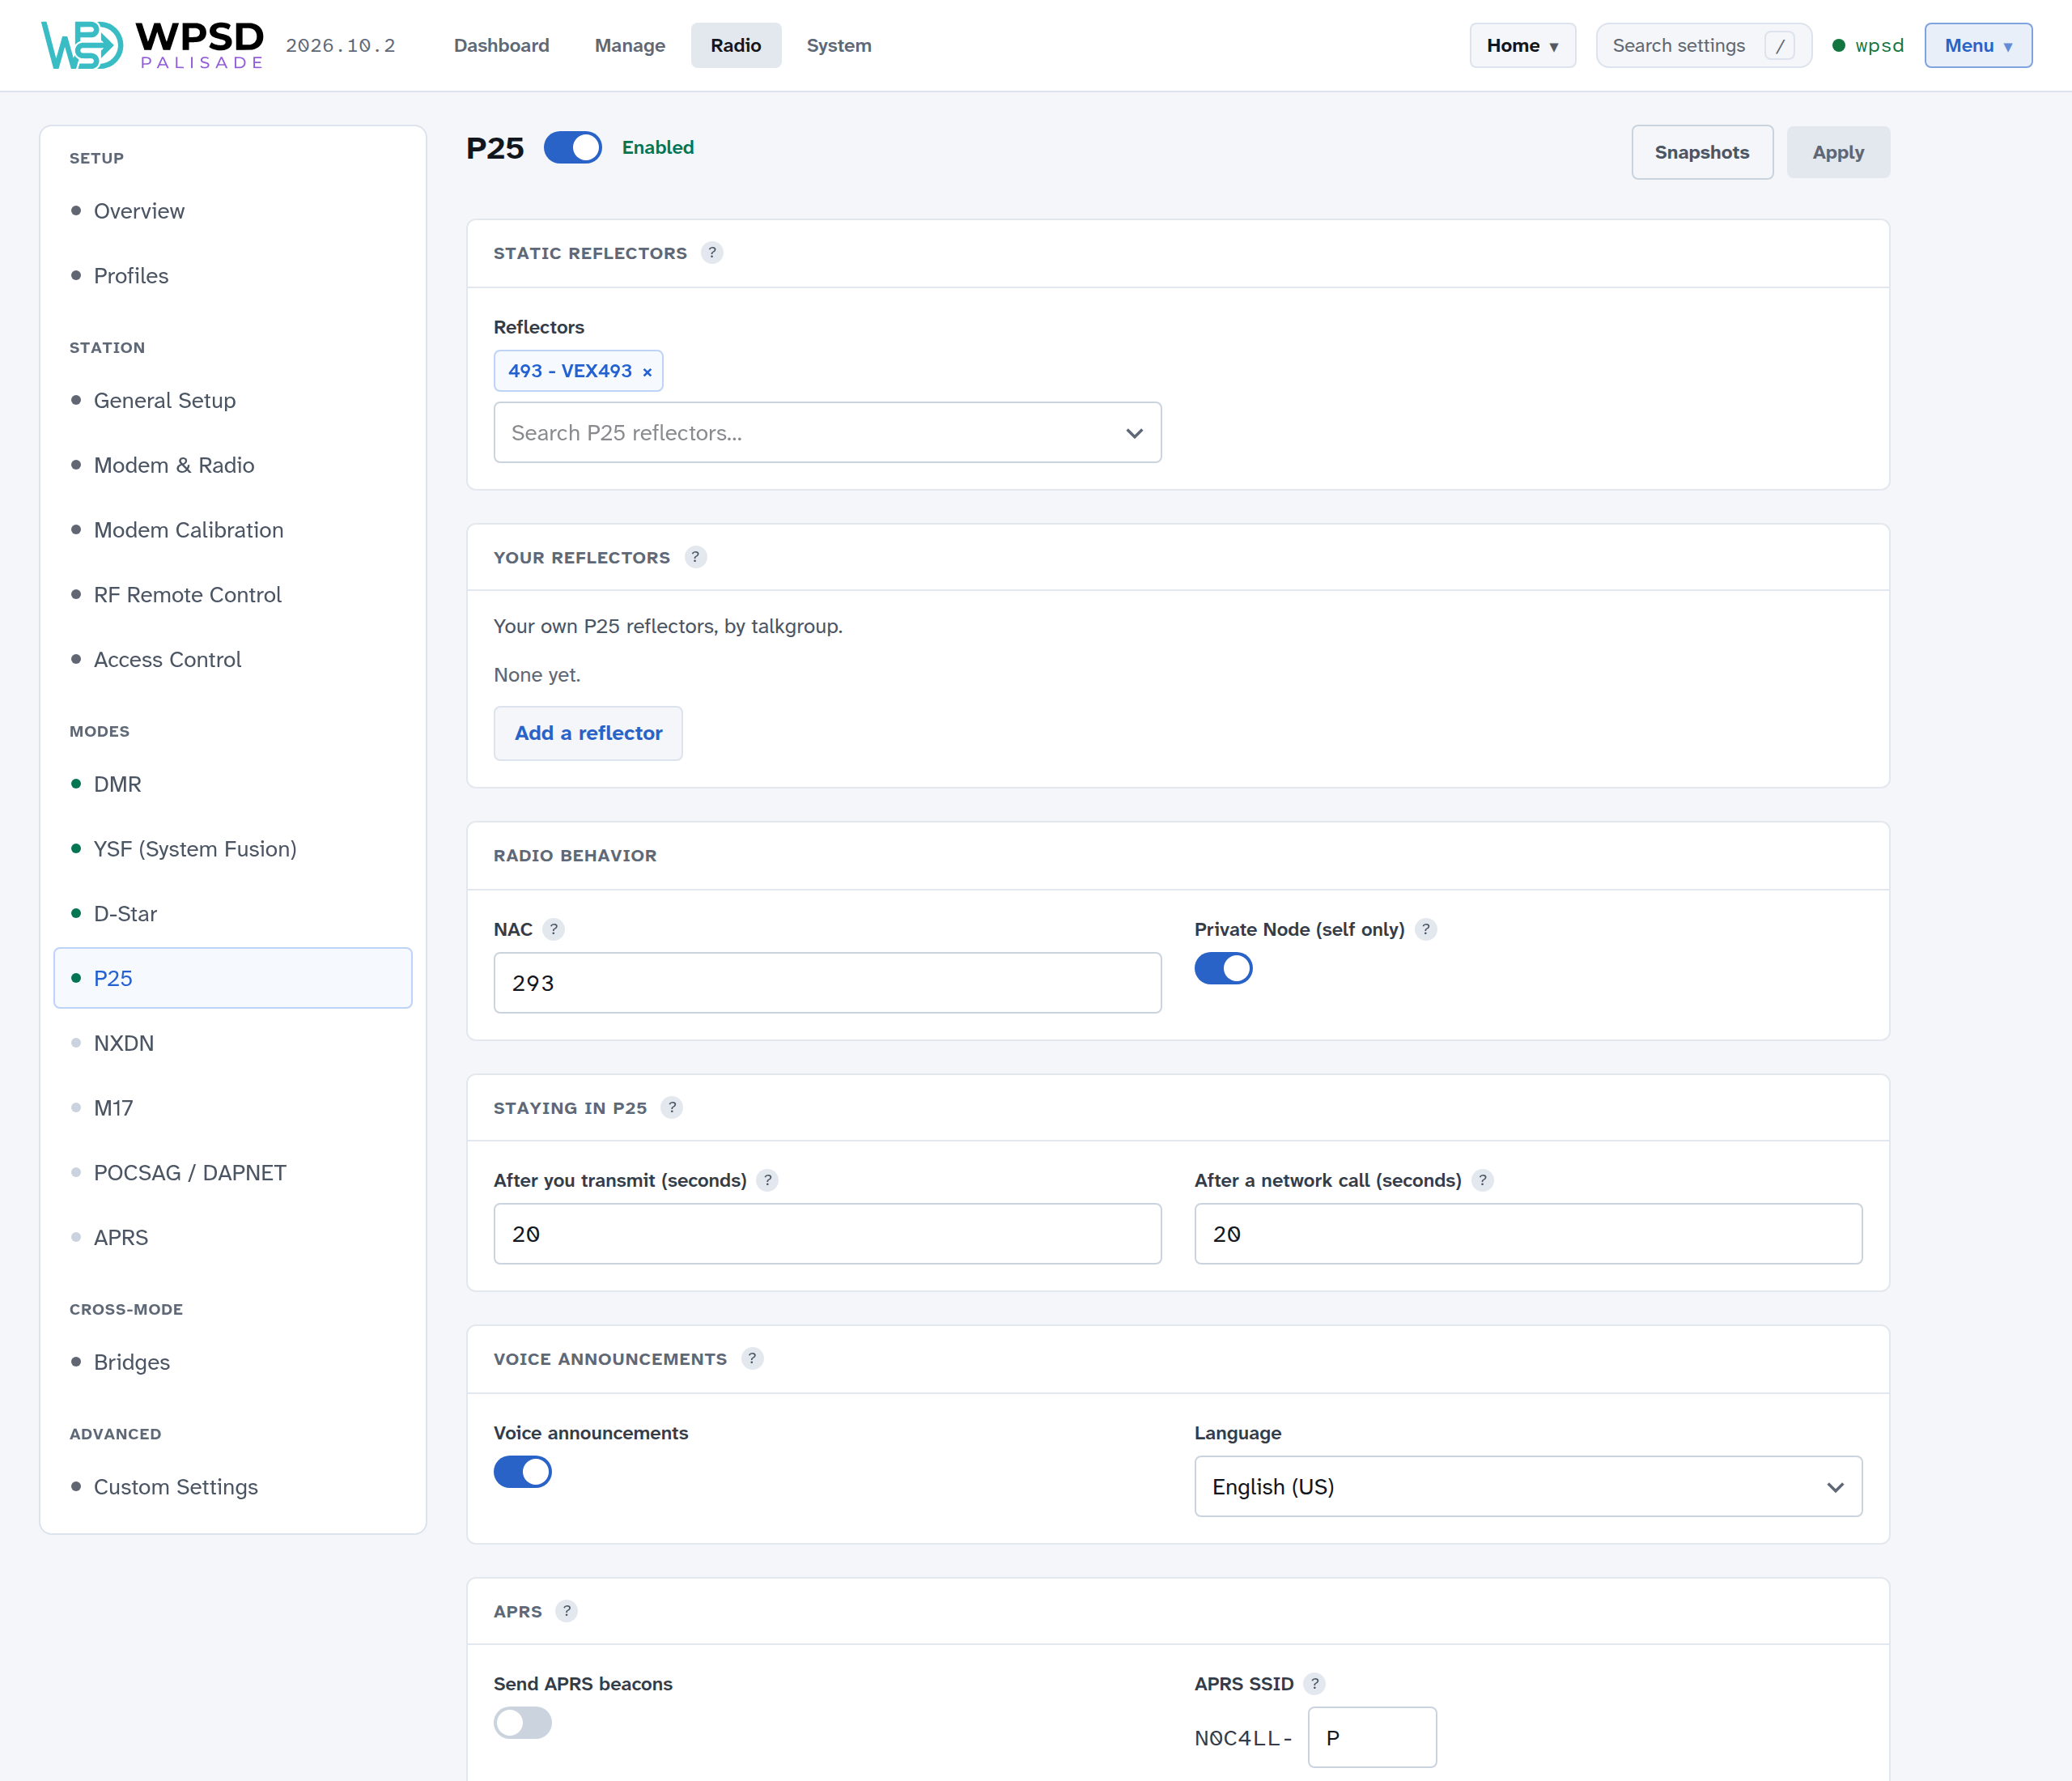Click the Snapshots button
Viewport: 2072px width, 1781px height.
[1702, 152]
